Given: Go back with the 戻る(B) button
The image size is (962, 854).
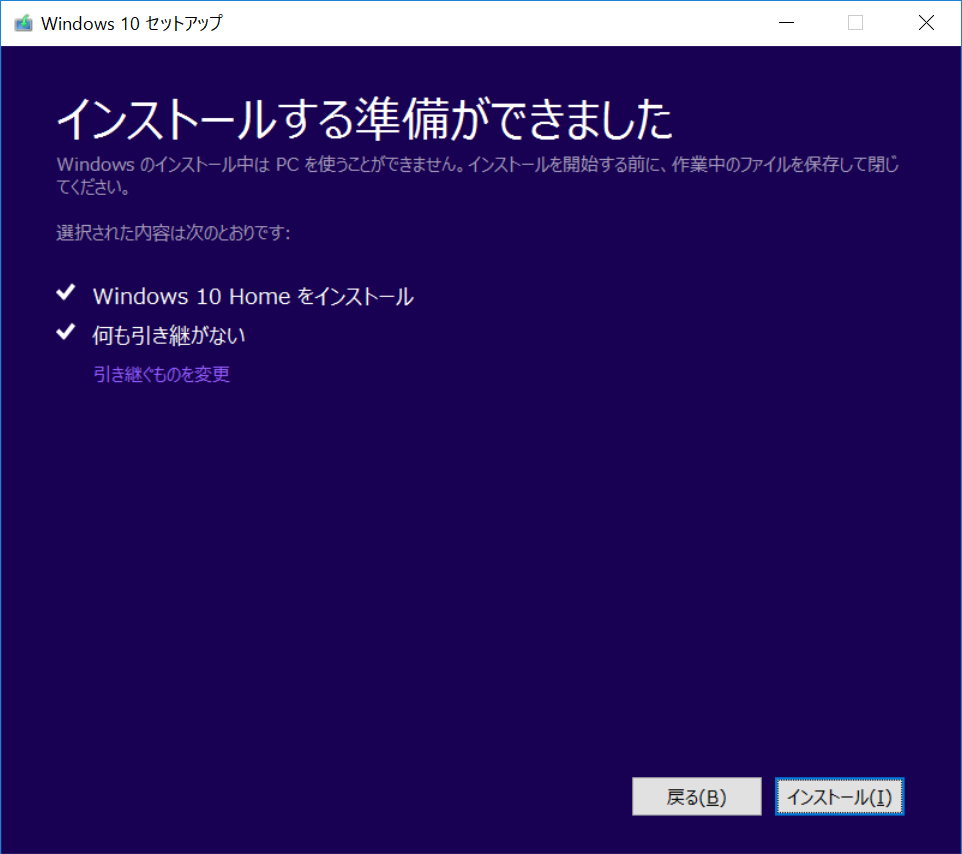Looking at the screenshot, I should tap(696, 796).
